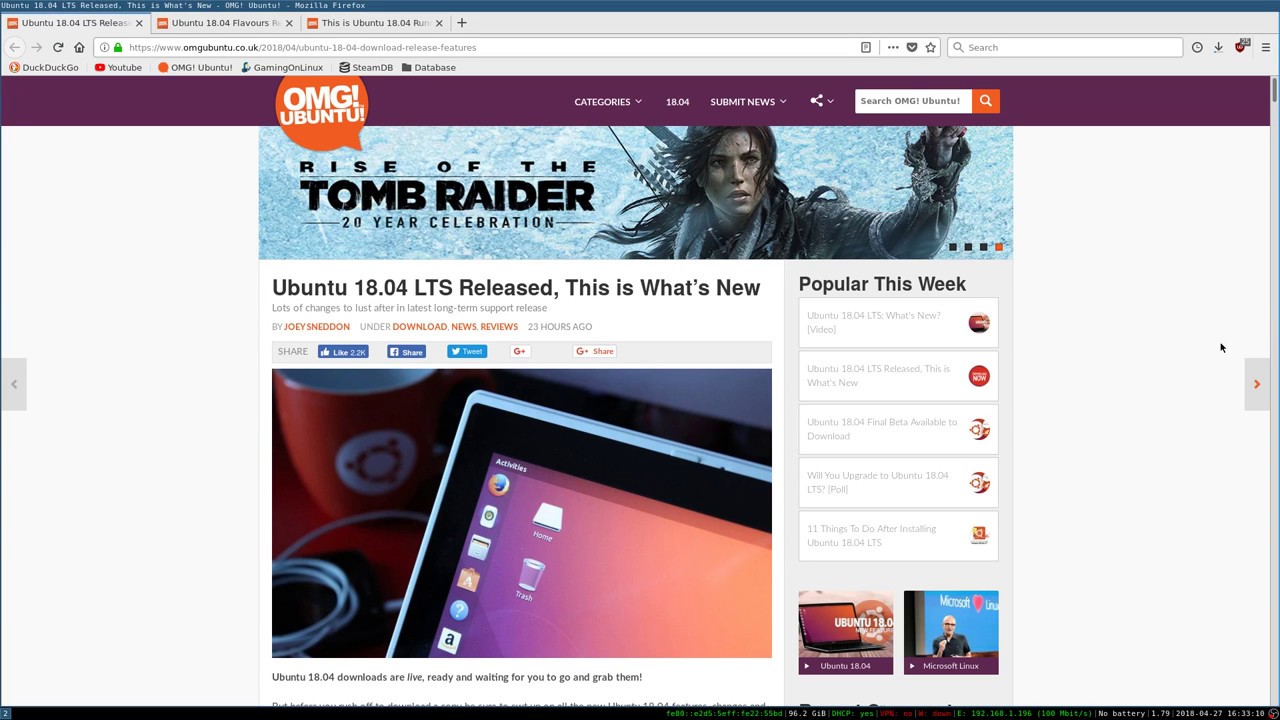Click the article headline title
1280x720 pixels.
point(516,288)
